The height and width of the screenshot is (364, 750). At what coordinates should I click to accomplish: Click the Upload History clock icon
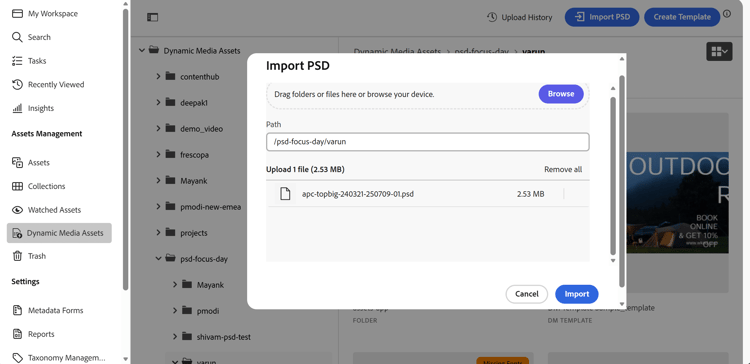point(492,17)
